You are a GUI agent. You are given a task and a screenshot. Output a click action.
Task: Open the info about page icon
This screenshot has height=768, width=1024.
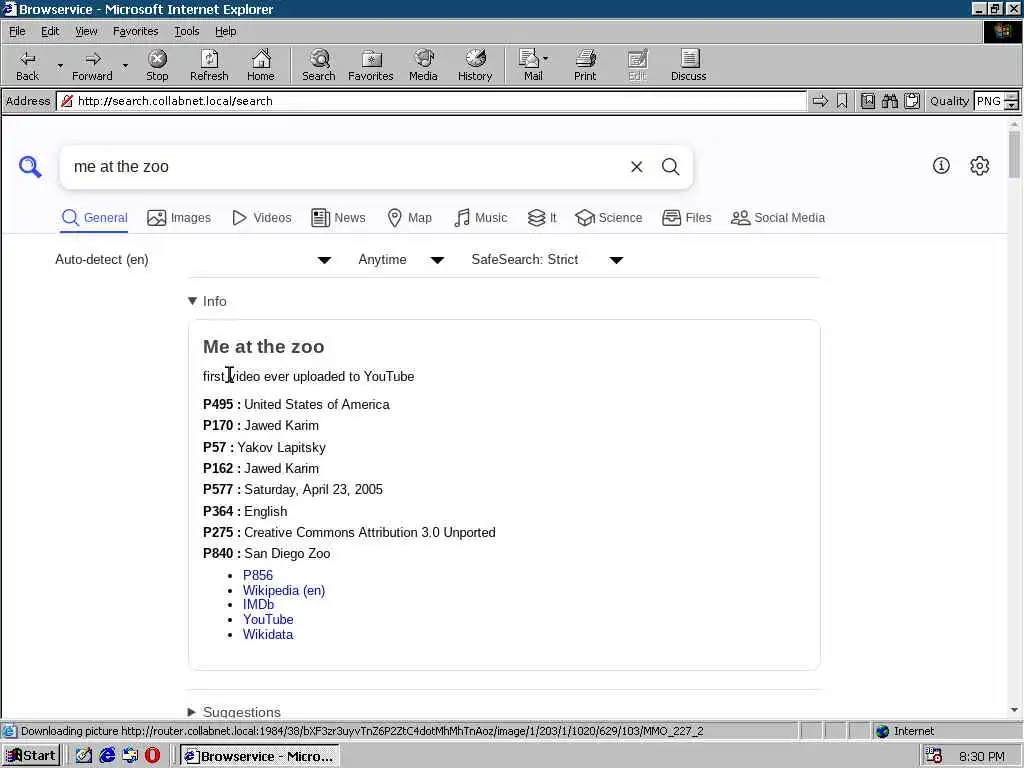coord(941,166)
